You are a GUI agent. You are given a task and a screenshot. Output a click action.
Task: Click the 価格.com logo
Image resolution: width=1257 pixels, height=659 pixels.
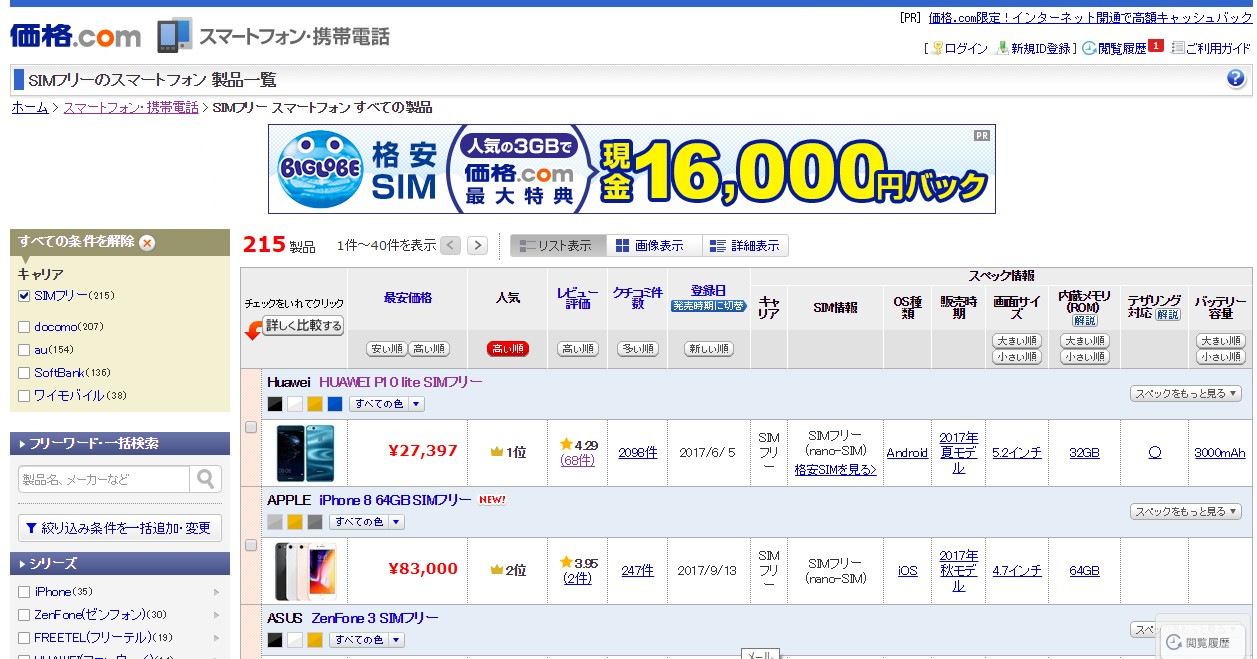76,36
